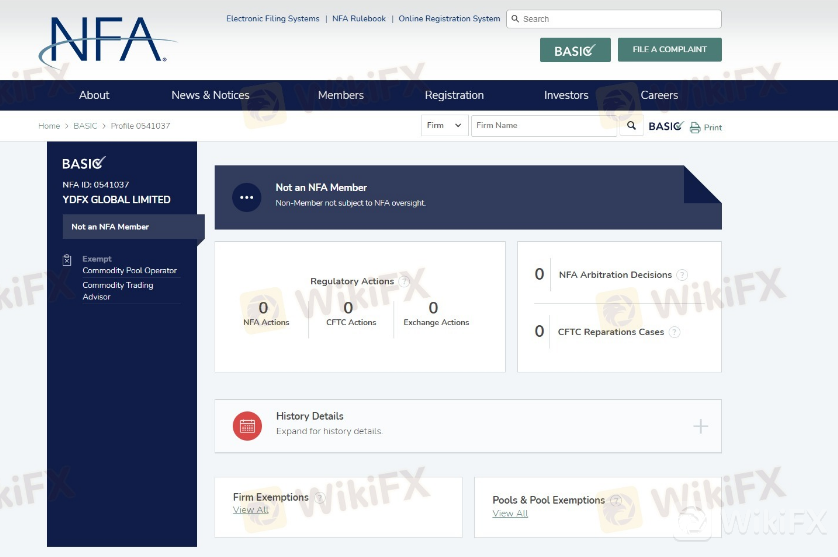Image resolution: width=838 pixels, height=557 pixels.
Task: Click into the Firm Name input field
Action: click(x=543, y=126)
